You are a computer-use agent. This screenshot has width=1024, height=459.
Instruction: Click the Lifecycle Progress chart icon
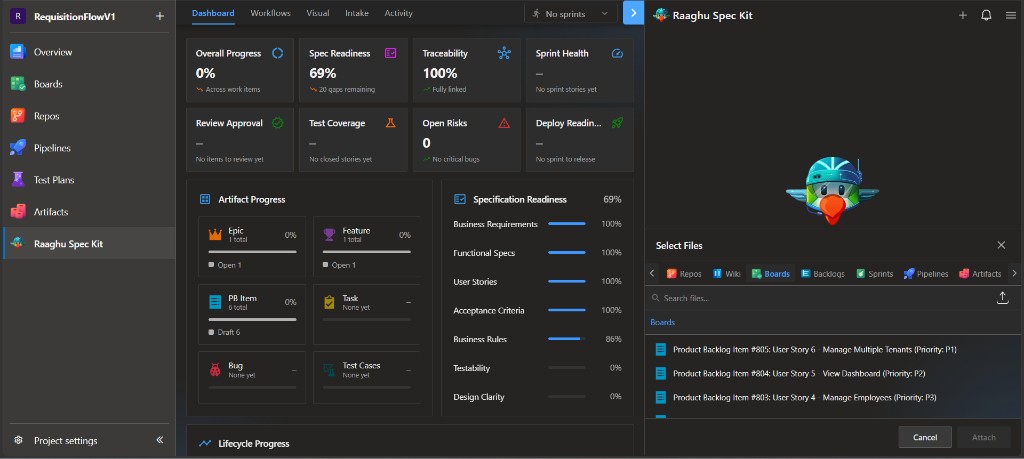click(205, 443)
